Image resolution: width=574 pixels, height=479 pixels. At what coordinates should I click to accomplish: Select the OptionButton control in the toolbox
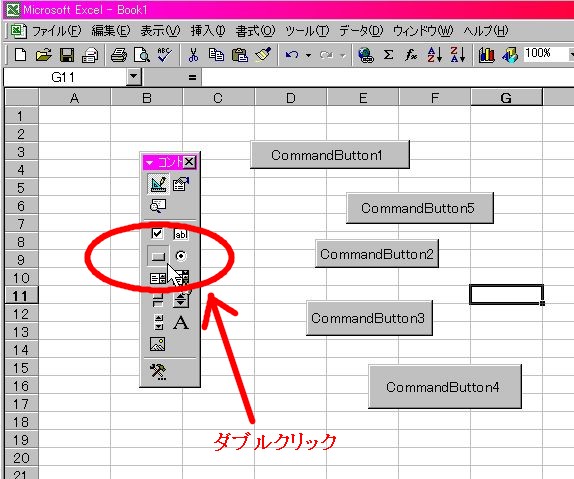181,256
